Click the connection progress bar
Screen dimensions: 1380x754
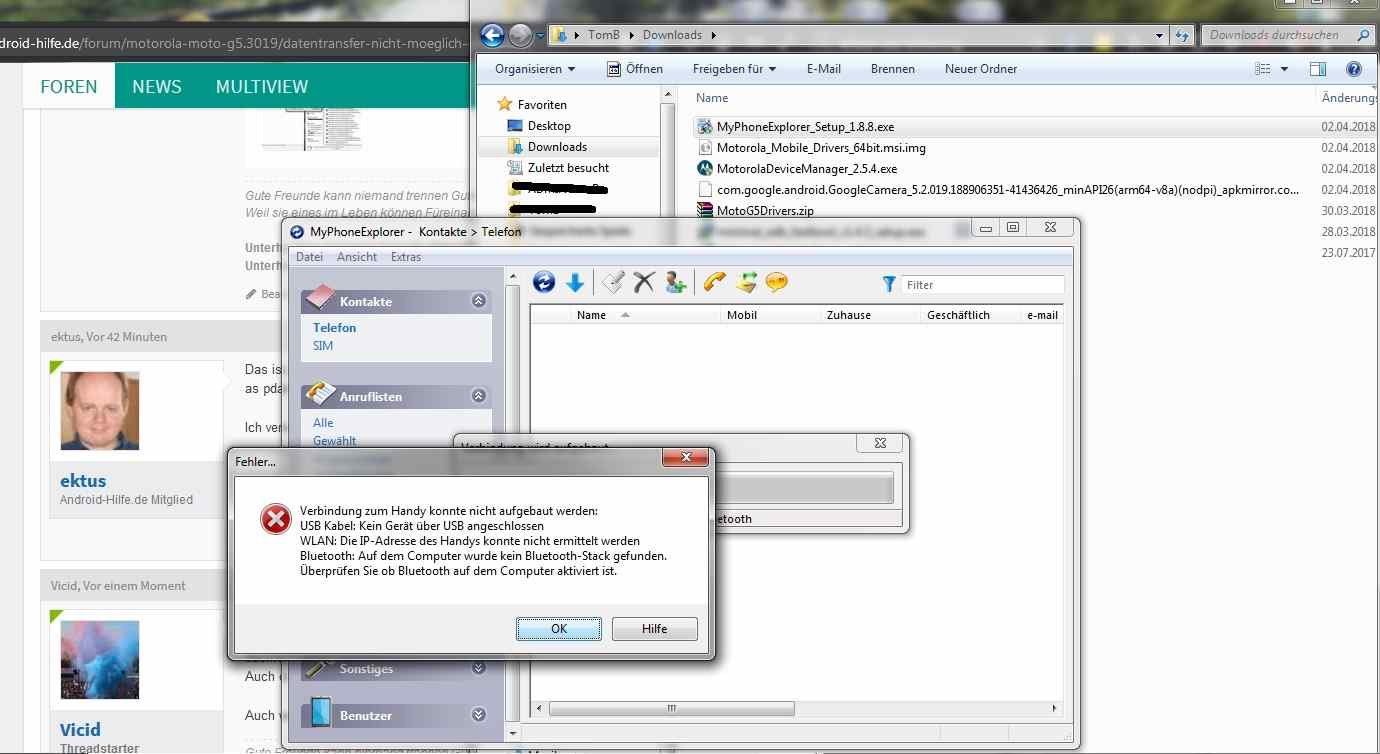[806, 488]
